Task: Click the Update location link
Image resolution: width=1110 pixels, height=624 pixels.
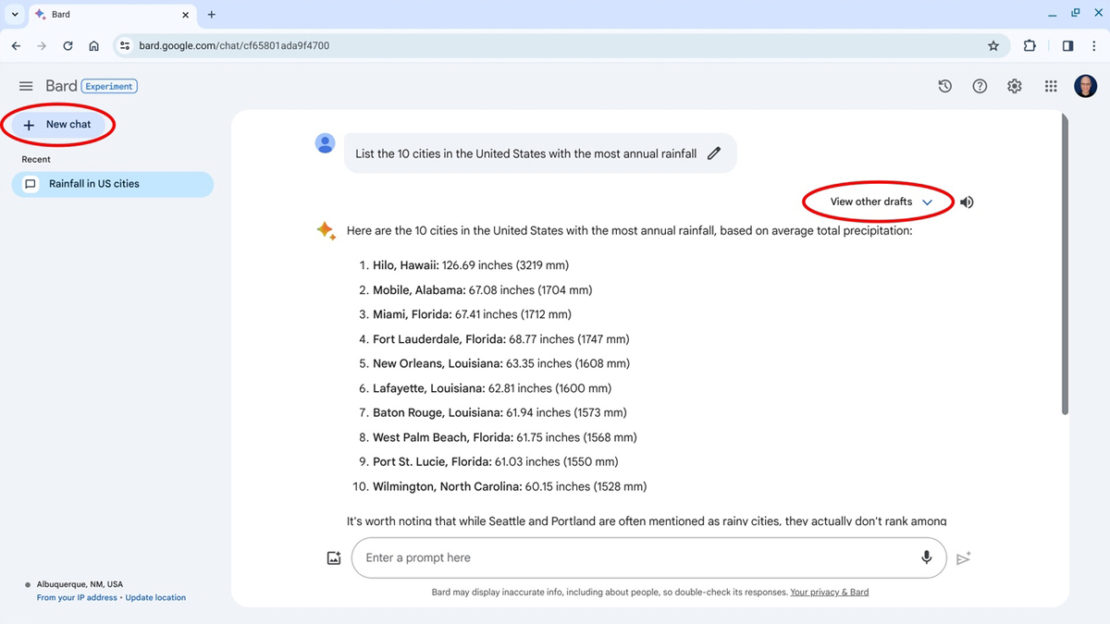Action: 156,596
